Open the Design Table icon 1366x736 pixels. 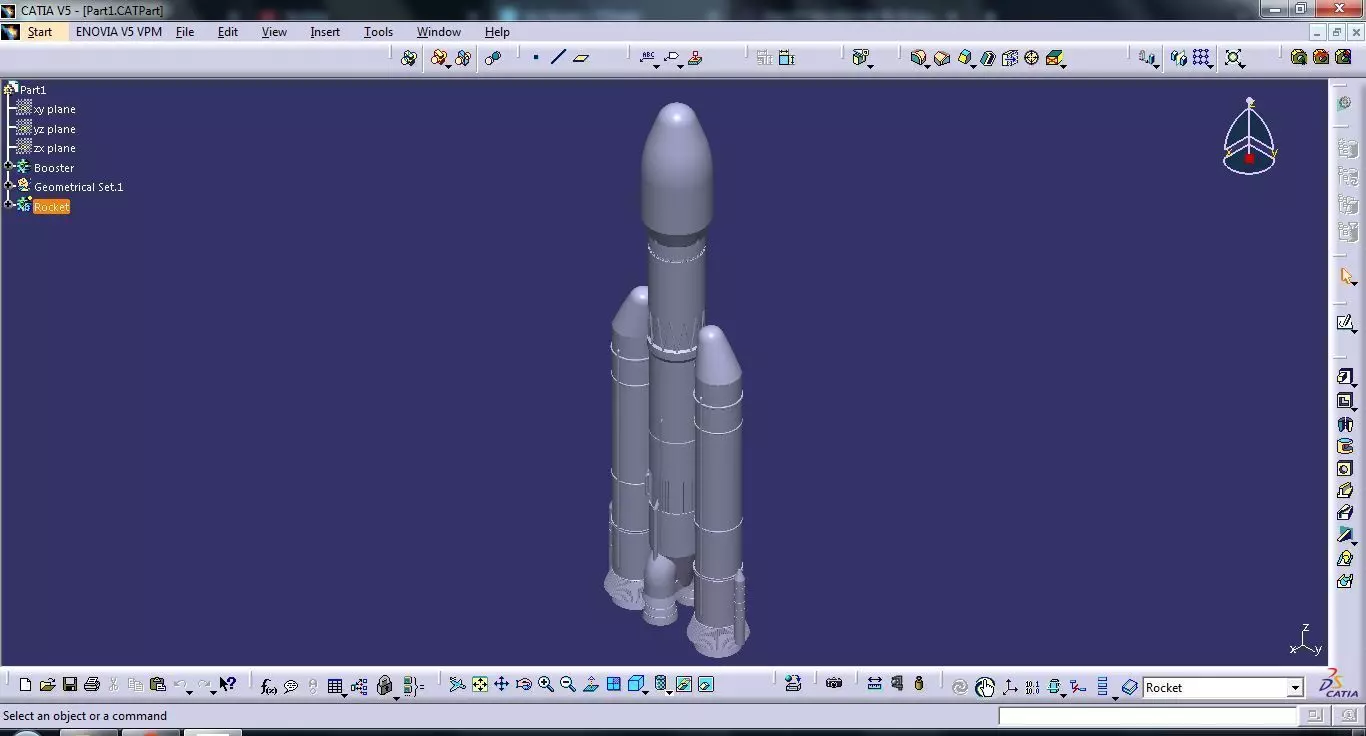point(335,686)
